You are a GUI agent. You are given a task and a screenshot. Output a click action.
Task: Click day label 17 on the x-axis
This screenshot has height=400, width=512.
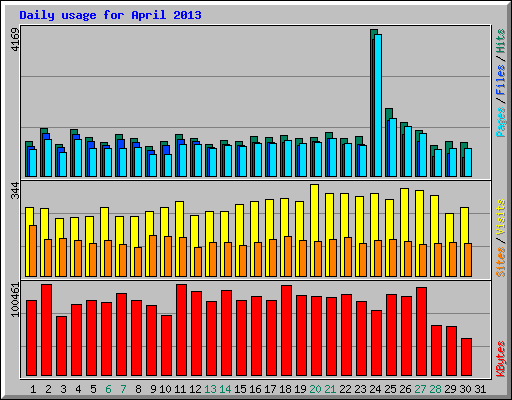tap(270, 389)
